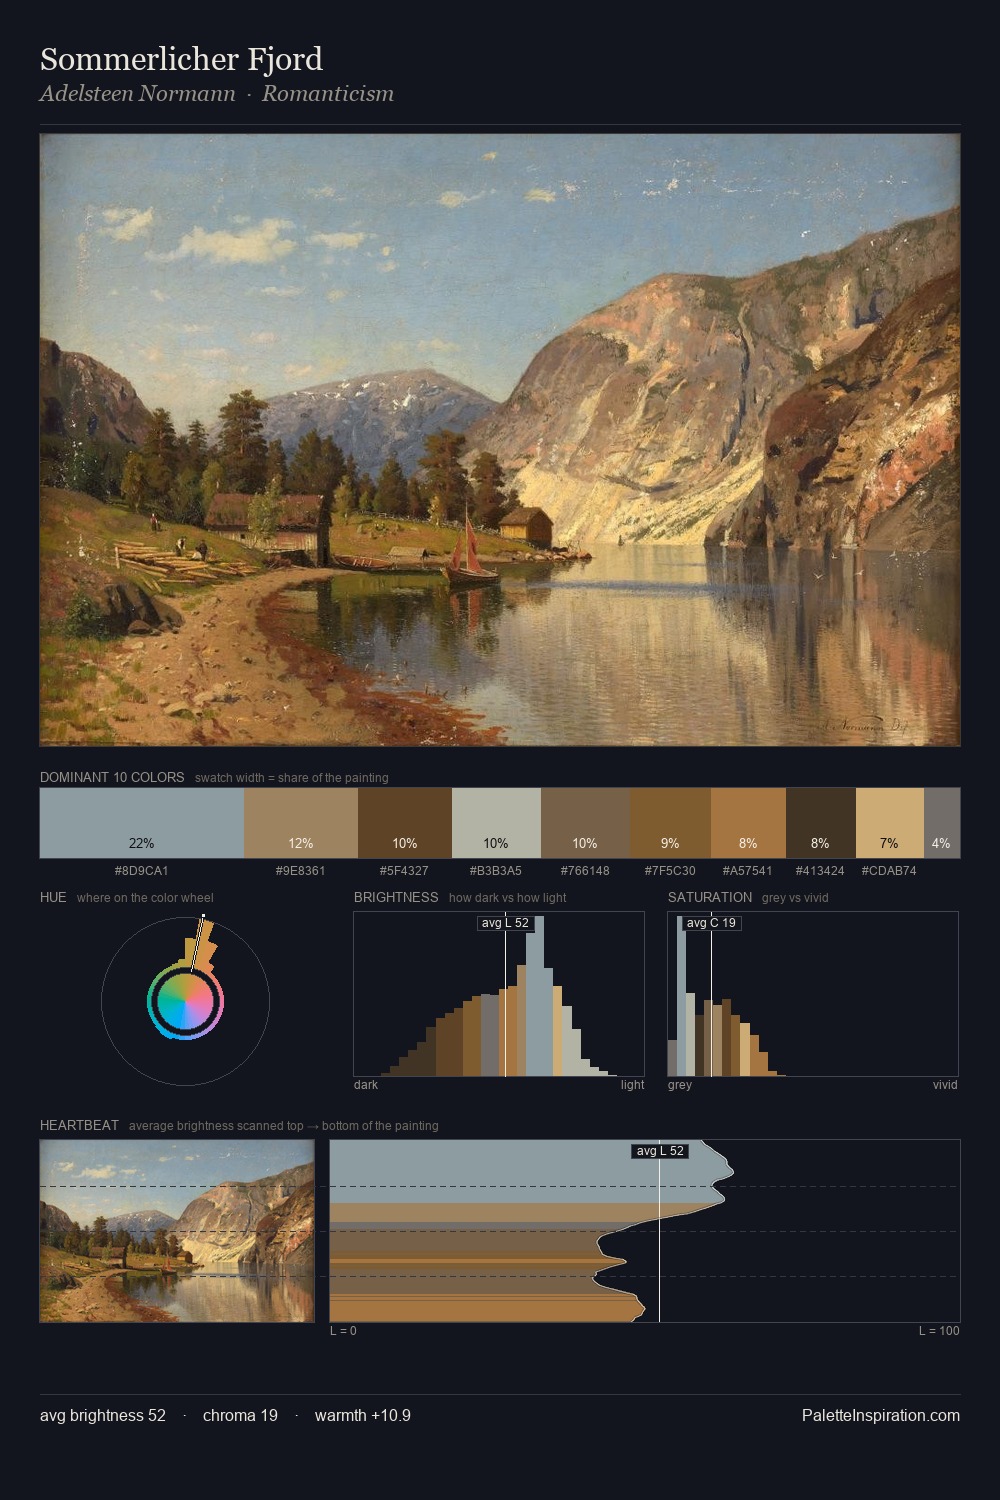Click the 'vivid' axis label of saturation chart
Screen dimensions: 1000x1500
tap(945, 1085)
